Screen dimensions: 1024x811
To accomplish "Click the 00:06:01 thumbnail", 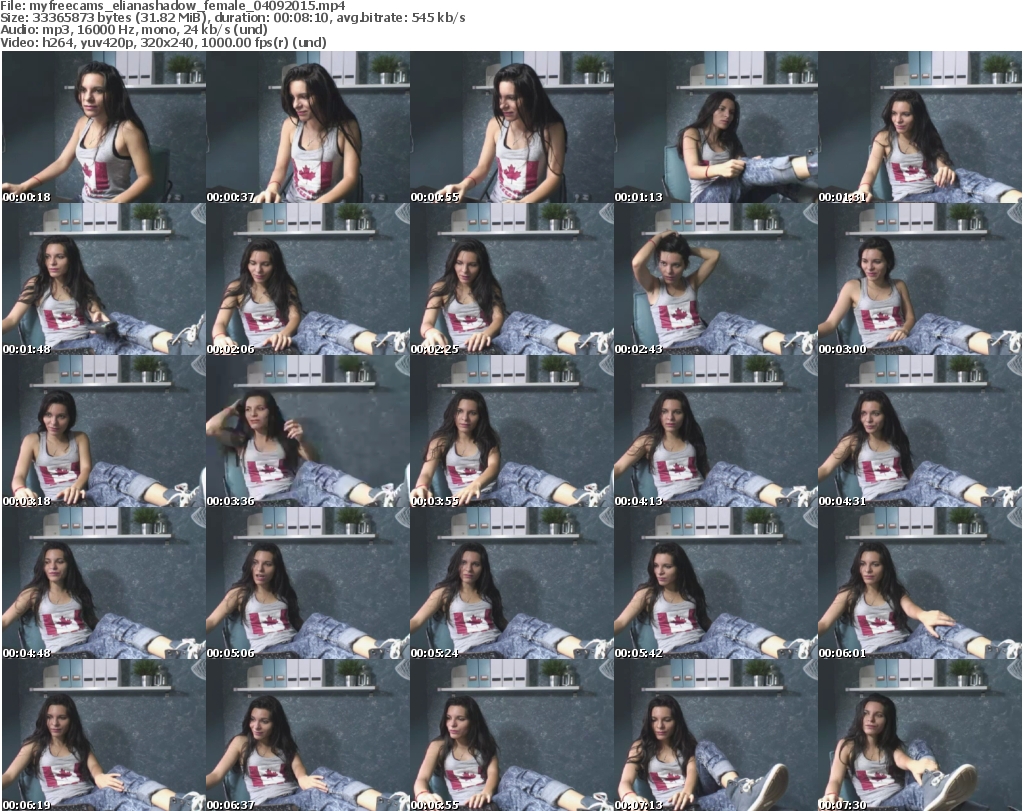I will (x=920, y=583).
